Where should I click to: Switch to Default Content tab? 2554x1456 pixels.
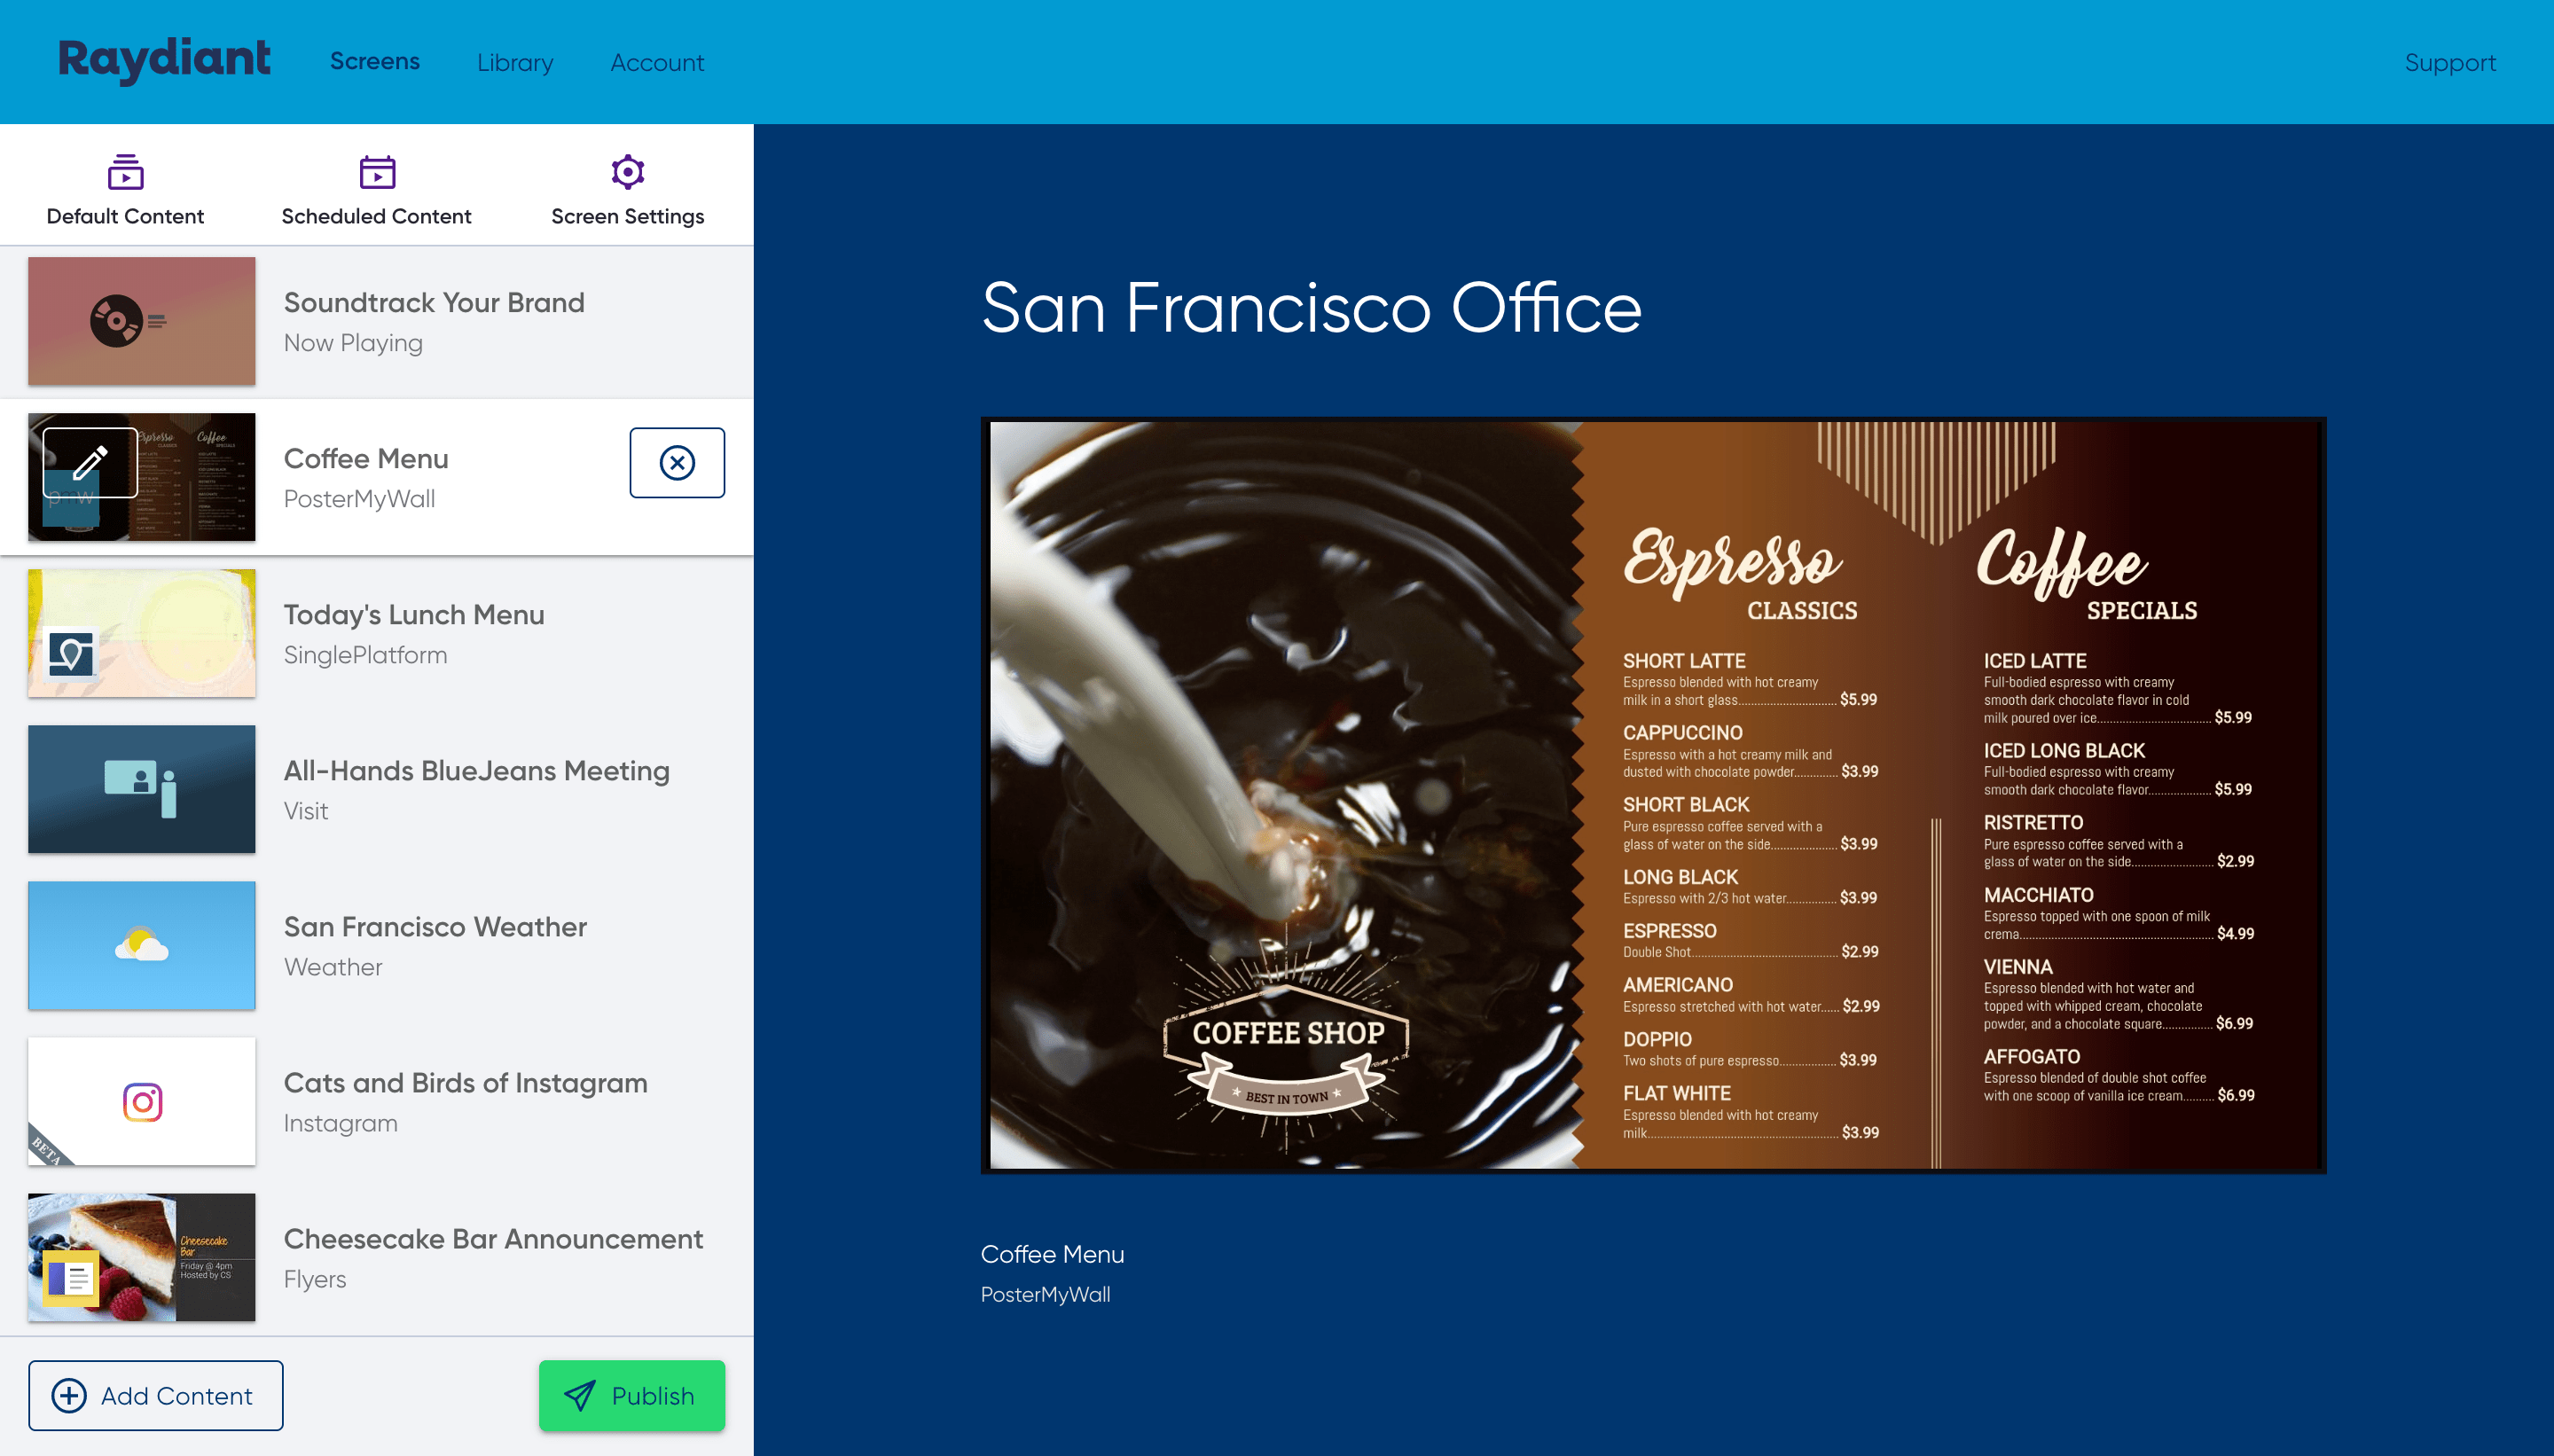[125, 190]
